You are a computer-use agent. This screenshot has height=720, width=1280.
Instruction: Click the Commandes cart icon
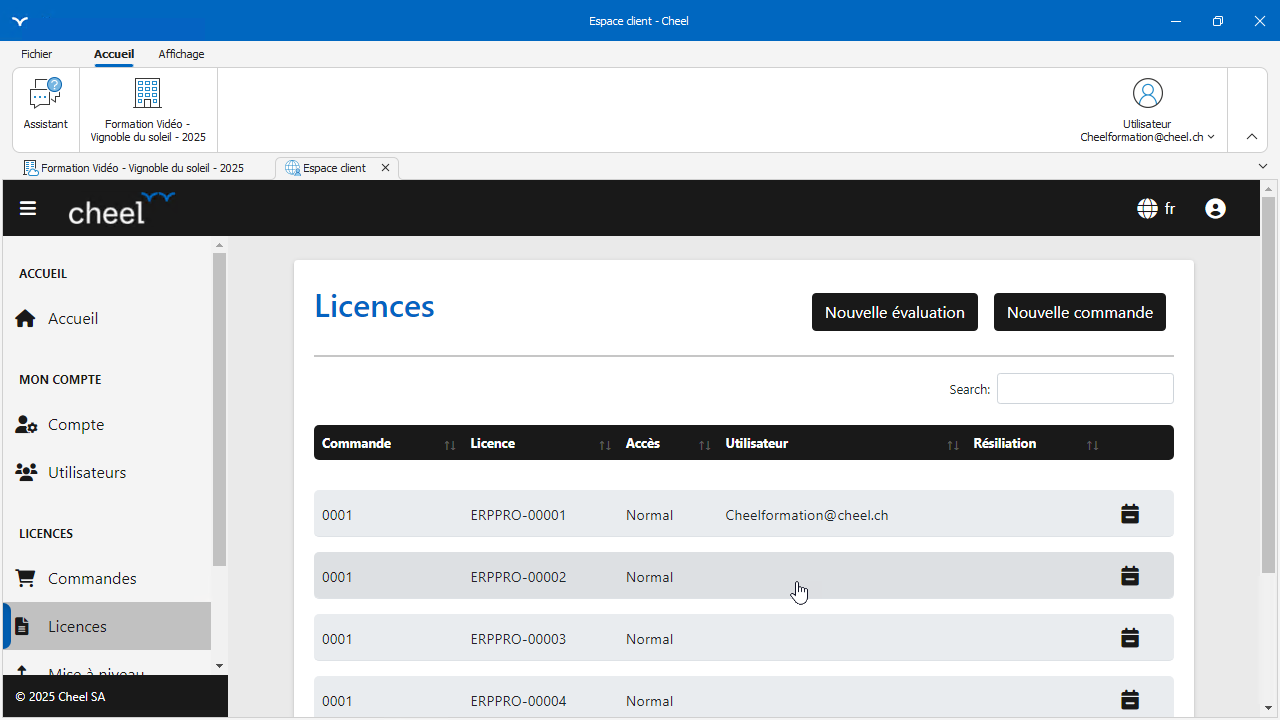[x=26, y=578]
